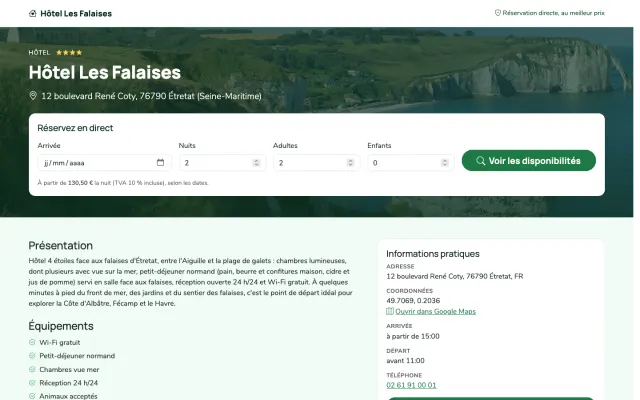
Task: Click the map icon beside Google Maps link
Action: point(390,311)
